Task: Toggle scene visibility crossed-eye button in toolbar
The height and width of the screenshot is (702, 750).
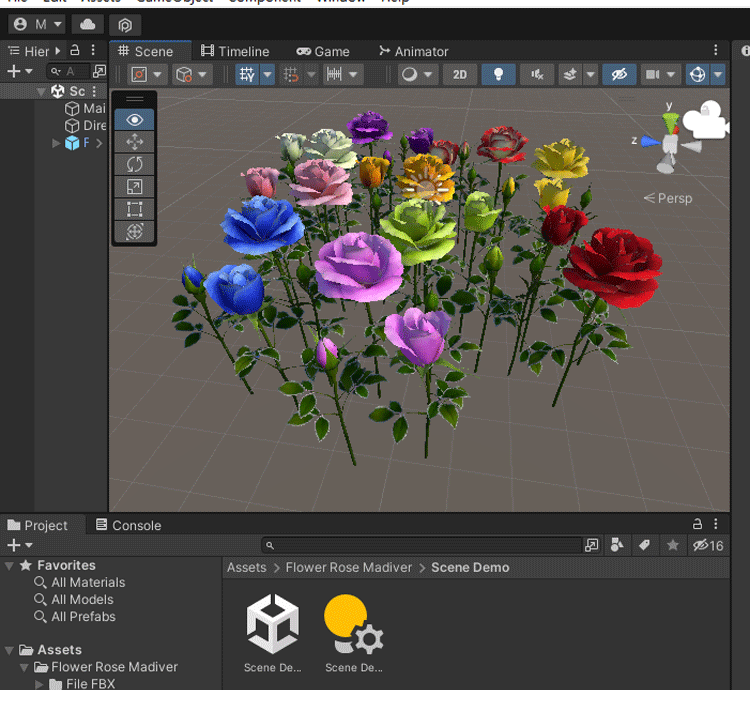Action: point(619,75)
